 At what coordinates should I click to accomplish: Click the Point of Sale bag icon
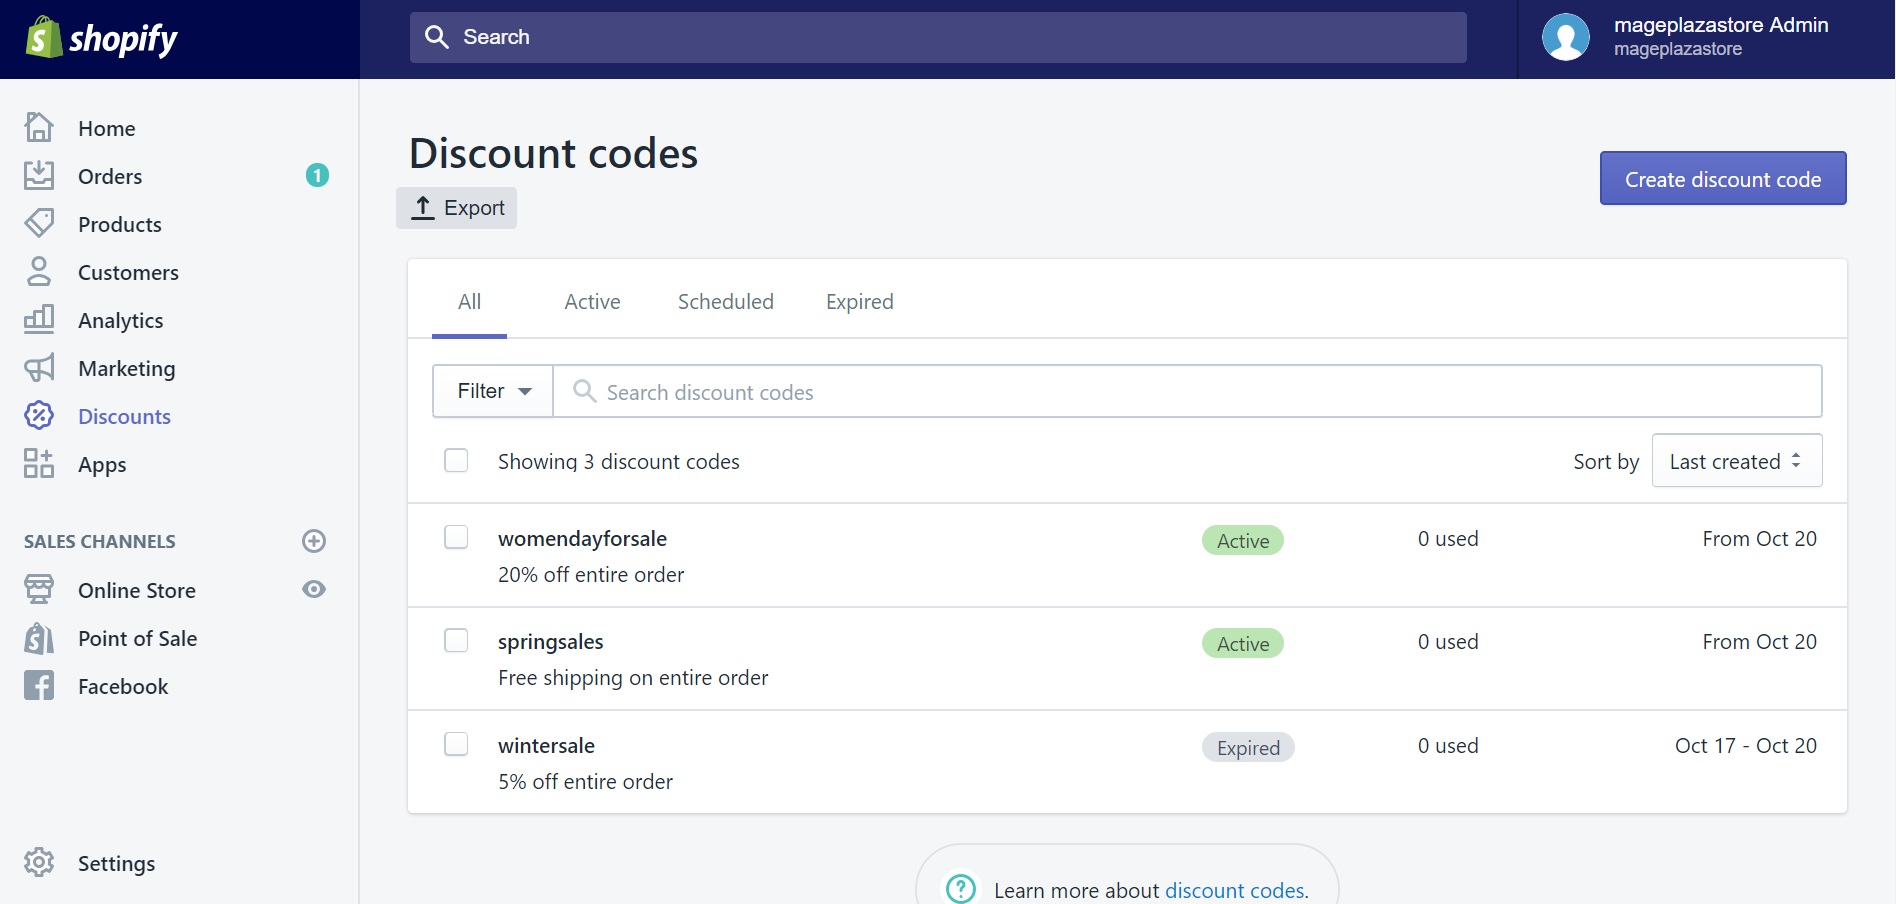pos(39,637)
